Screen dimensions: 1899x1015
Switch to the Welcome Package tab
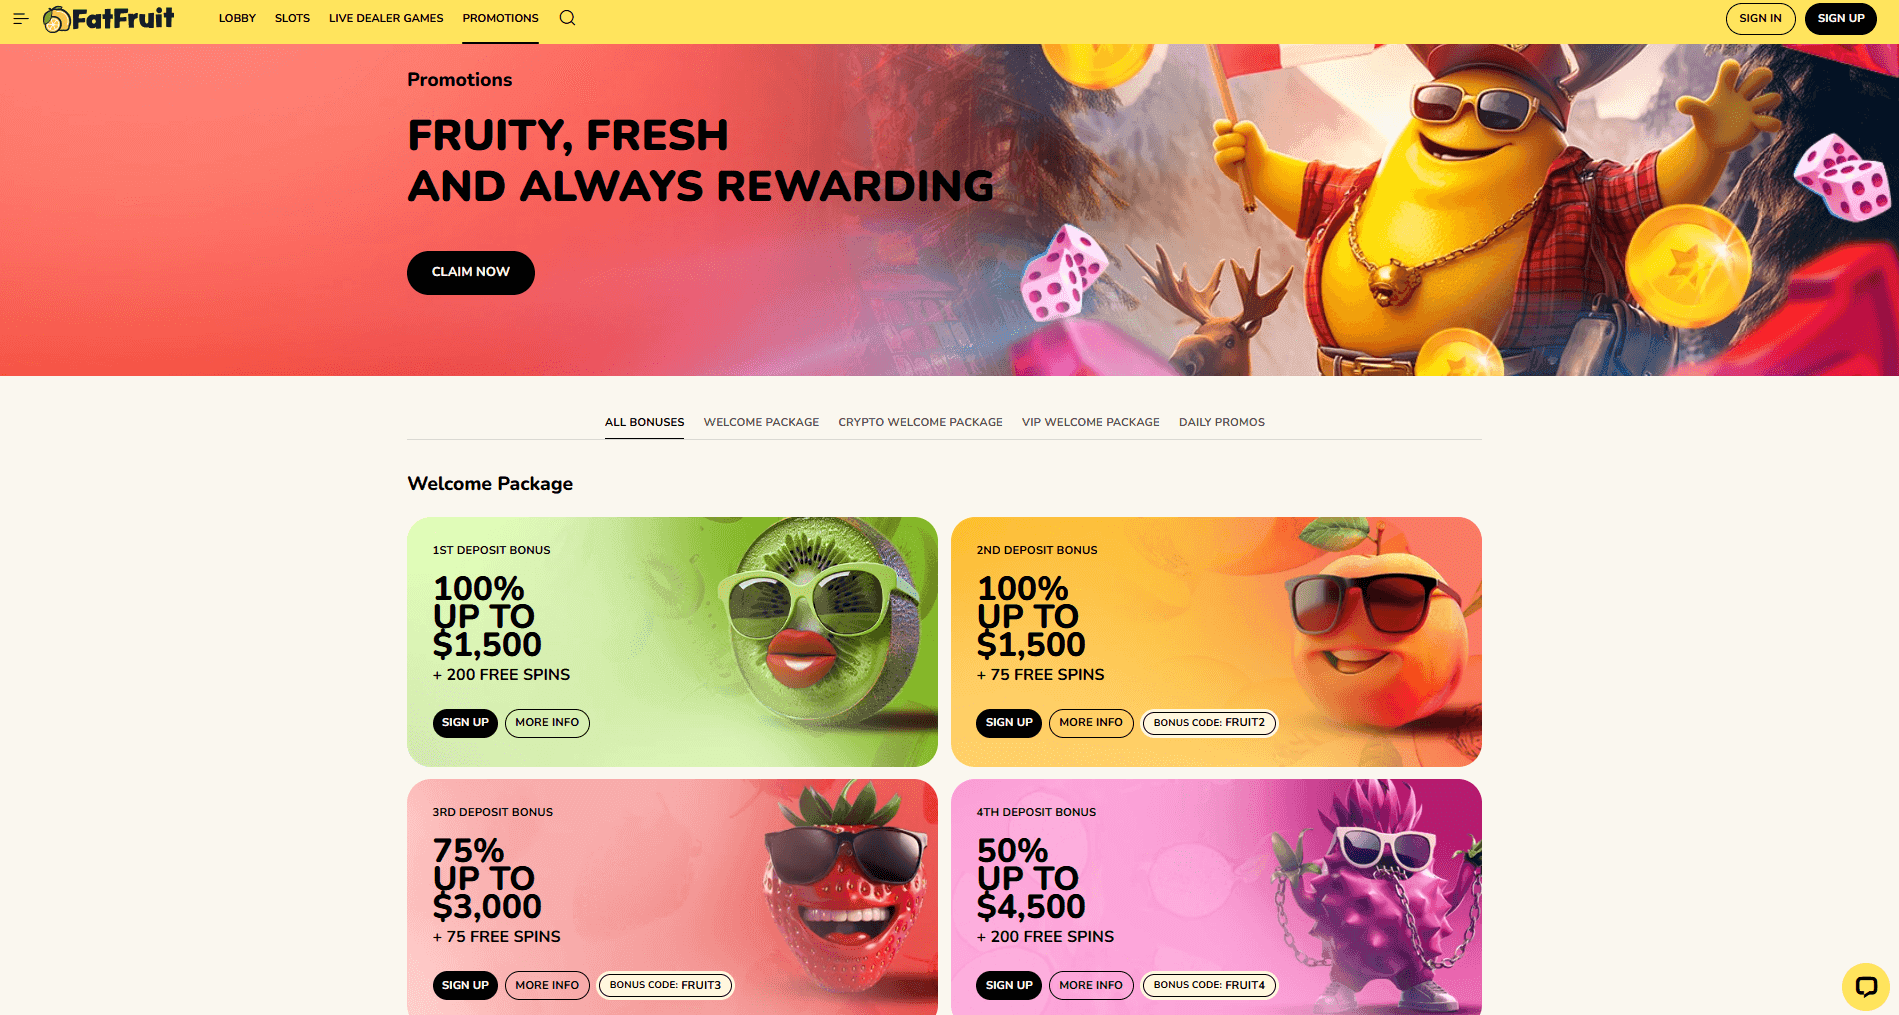tap(761, 422)
